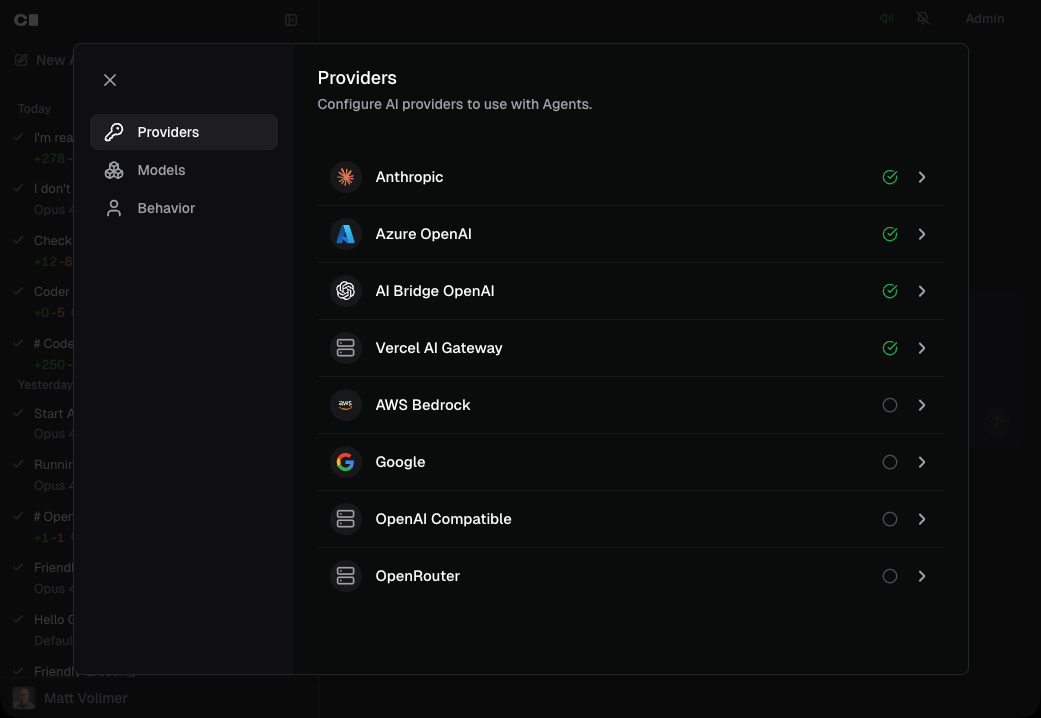Open the AWS Bedrock provider name

coord(423,405)
